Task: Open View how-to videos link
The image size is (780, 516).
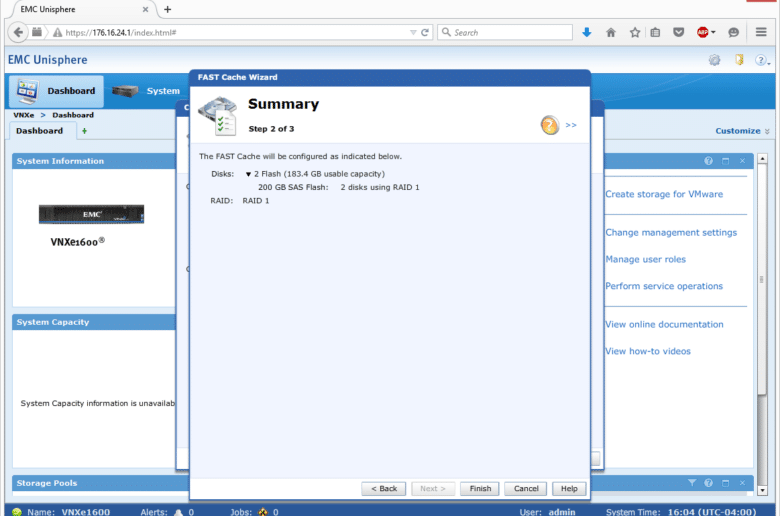Action: [648, 351]
